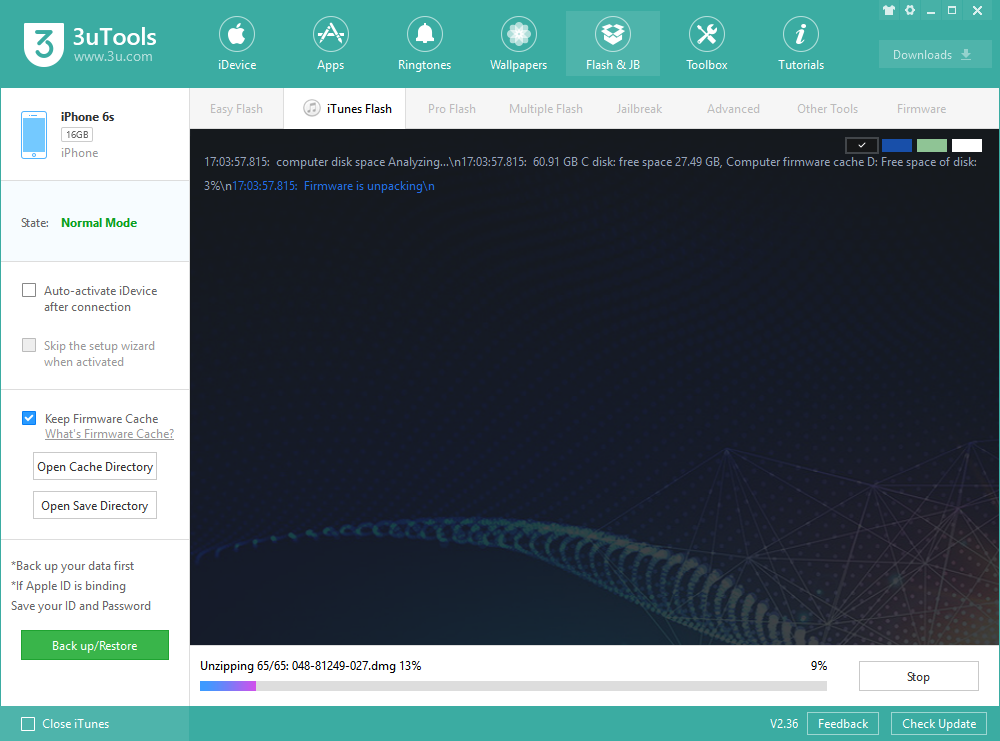The width and height of the screenshot is (1000, 741).
Task: Switch to the Multiple Flash tab
Action: point(546,108)
